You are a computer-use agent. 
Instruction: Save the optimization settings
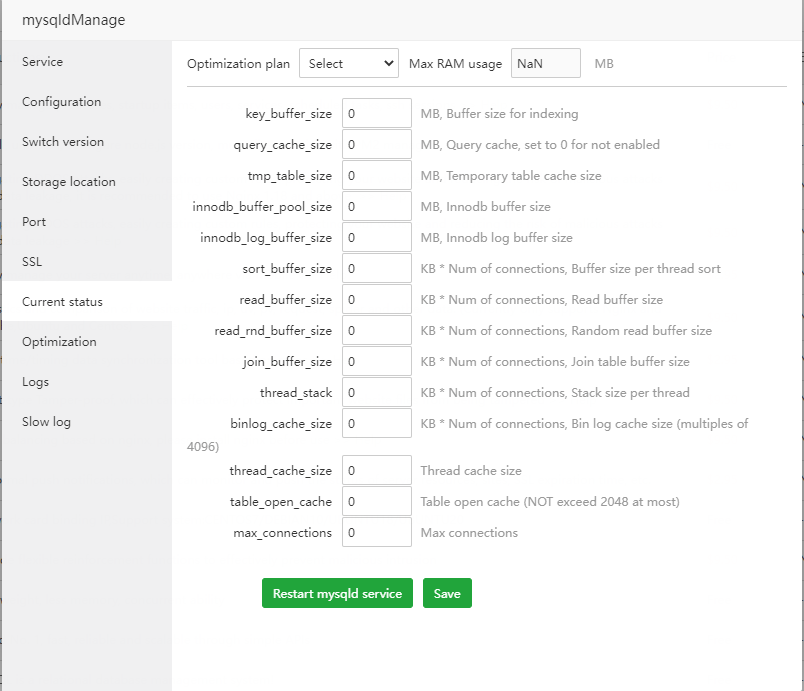click(447, 593)
